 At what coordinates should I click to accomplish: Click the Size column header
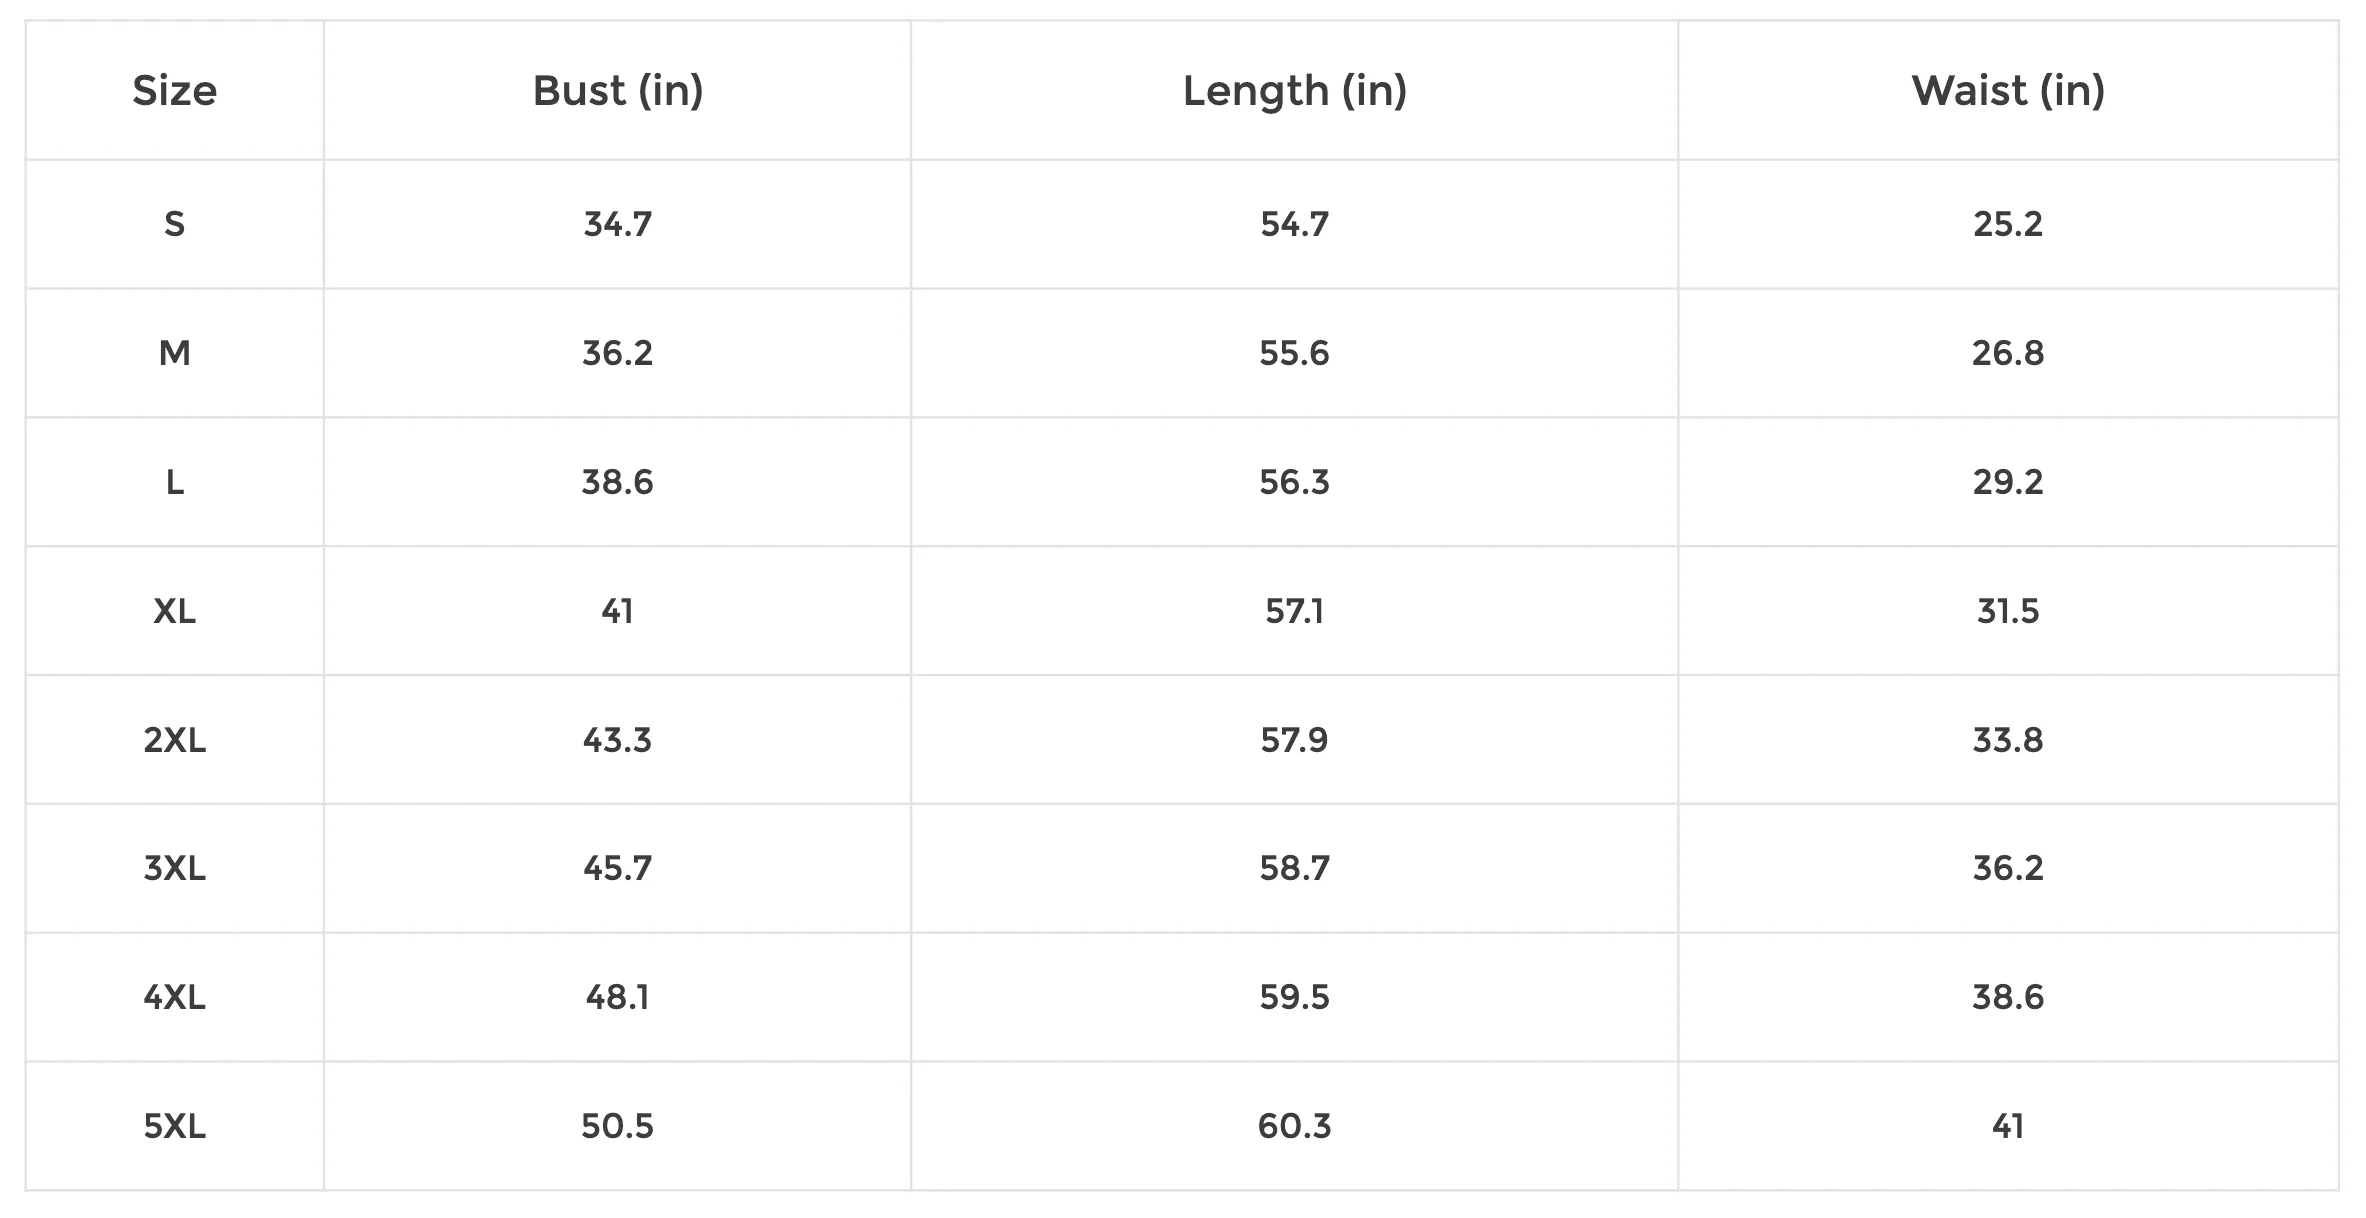[174, 91]
